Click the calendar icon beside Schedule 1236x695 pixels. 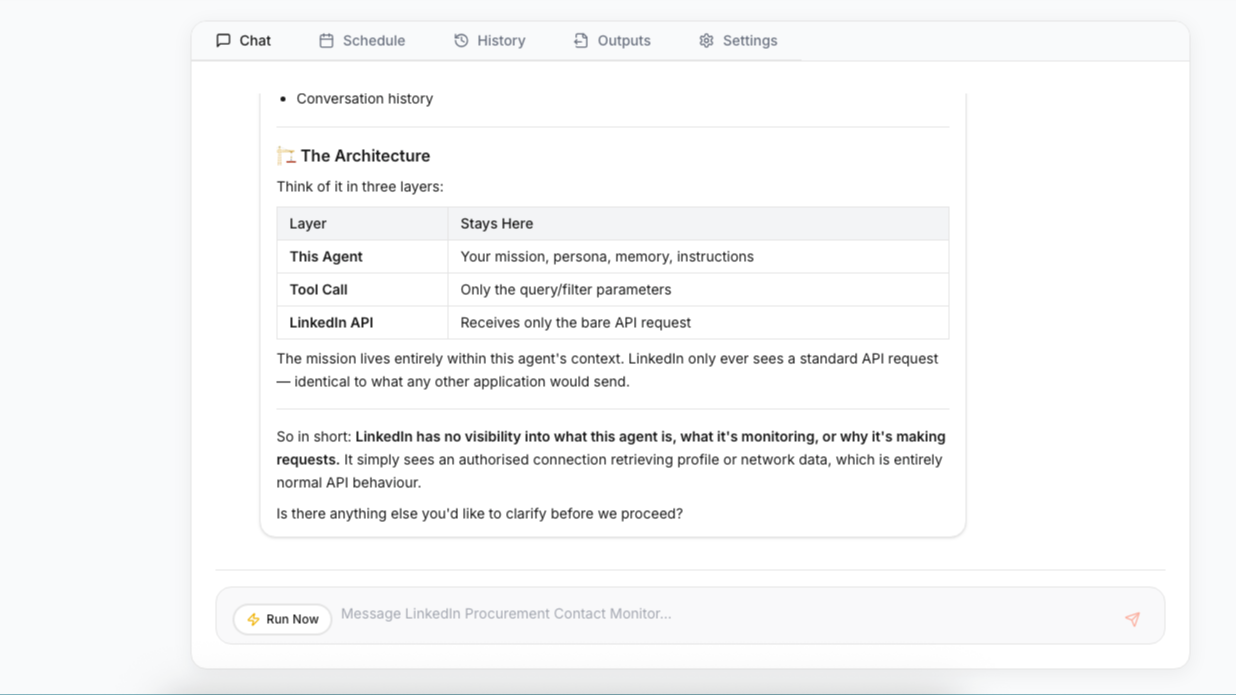326,40
